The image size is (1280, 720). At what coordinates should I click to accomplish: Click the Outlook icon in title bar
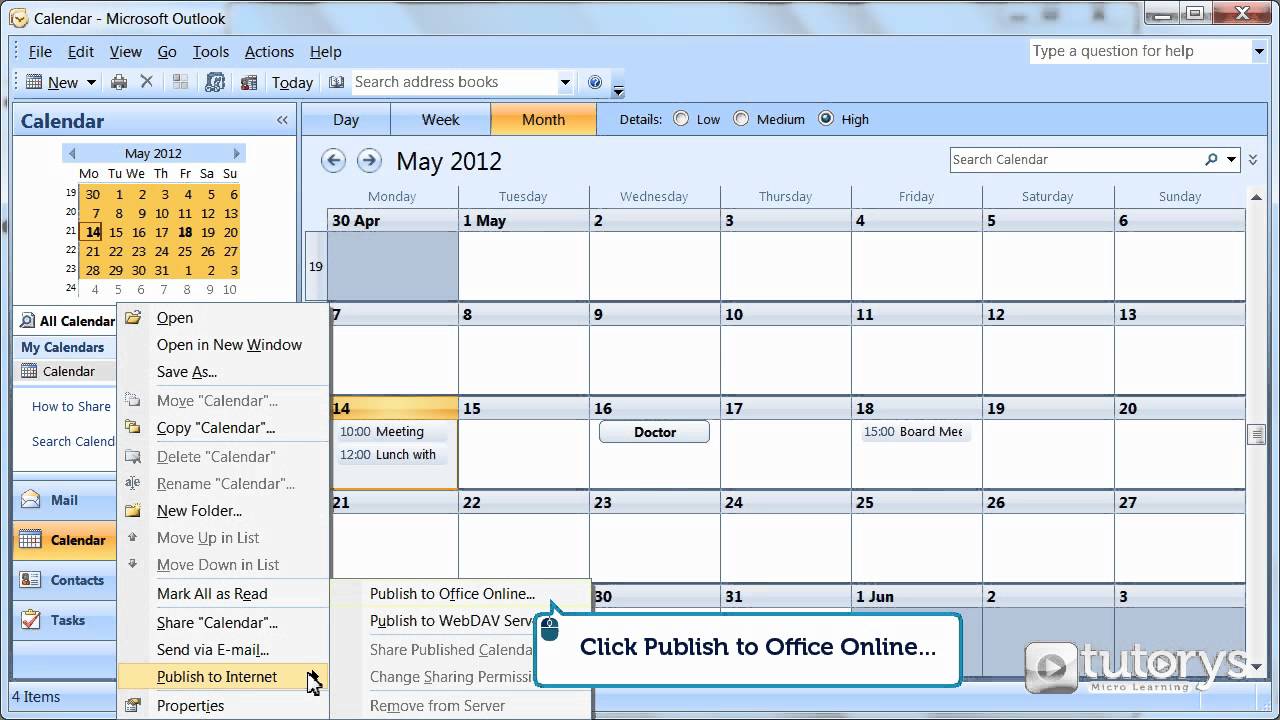tap(18, 18)
